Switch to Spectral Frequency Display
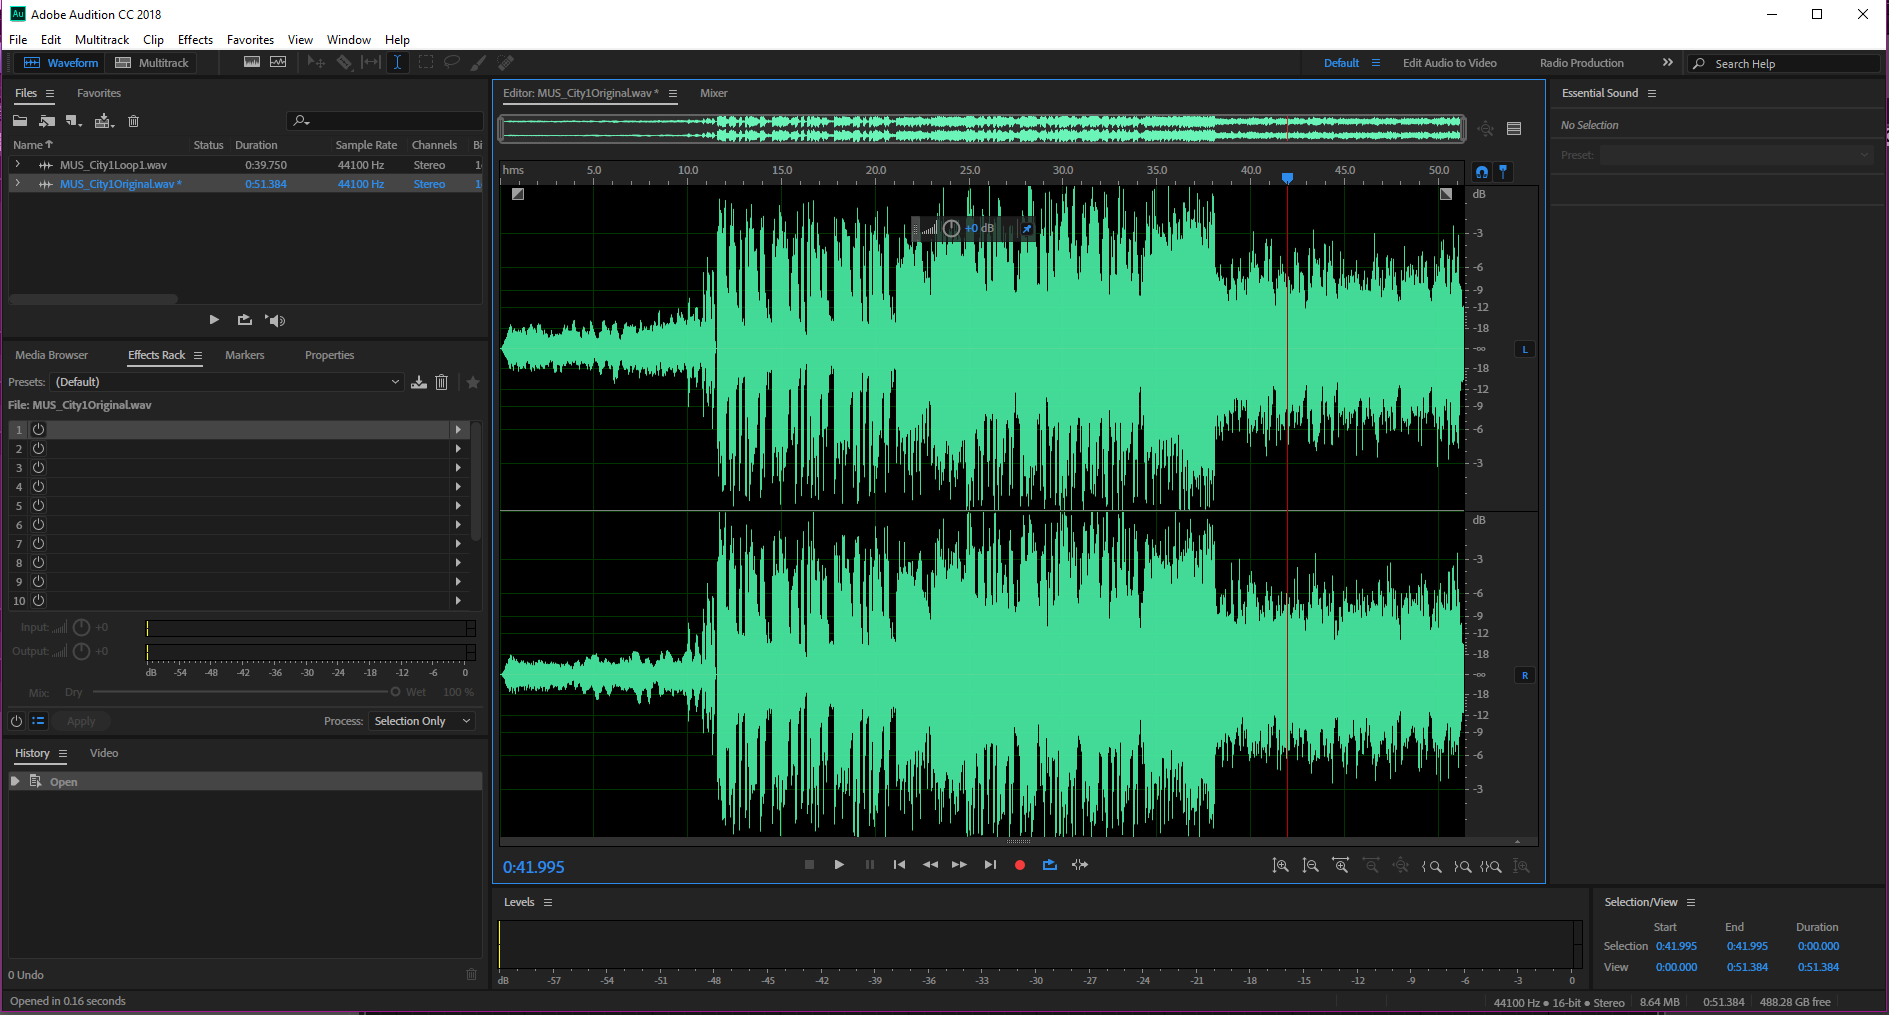The image size is (1889, 1015). 251,62
